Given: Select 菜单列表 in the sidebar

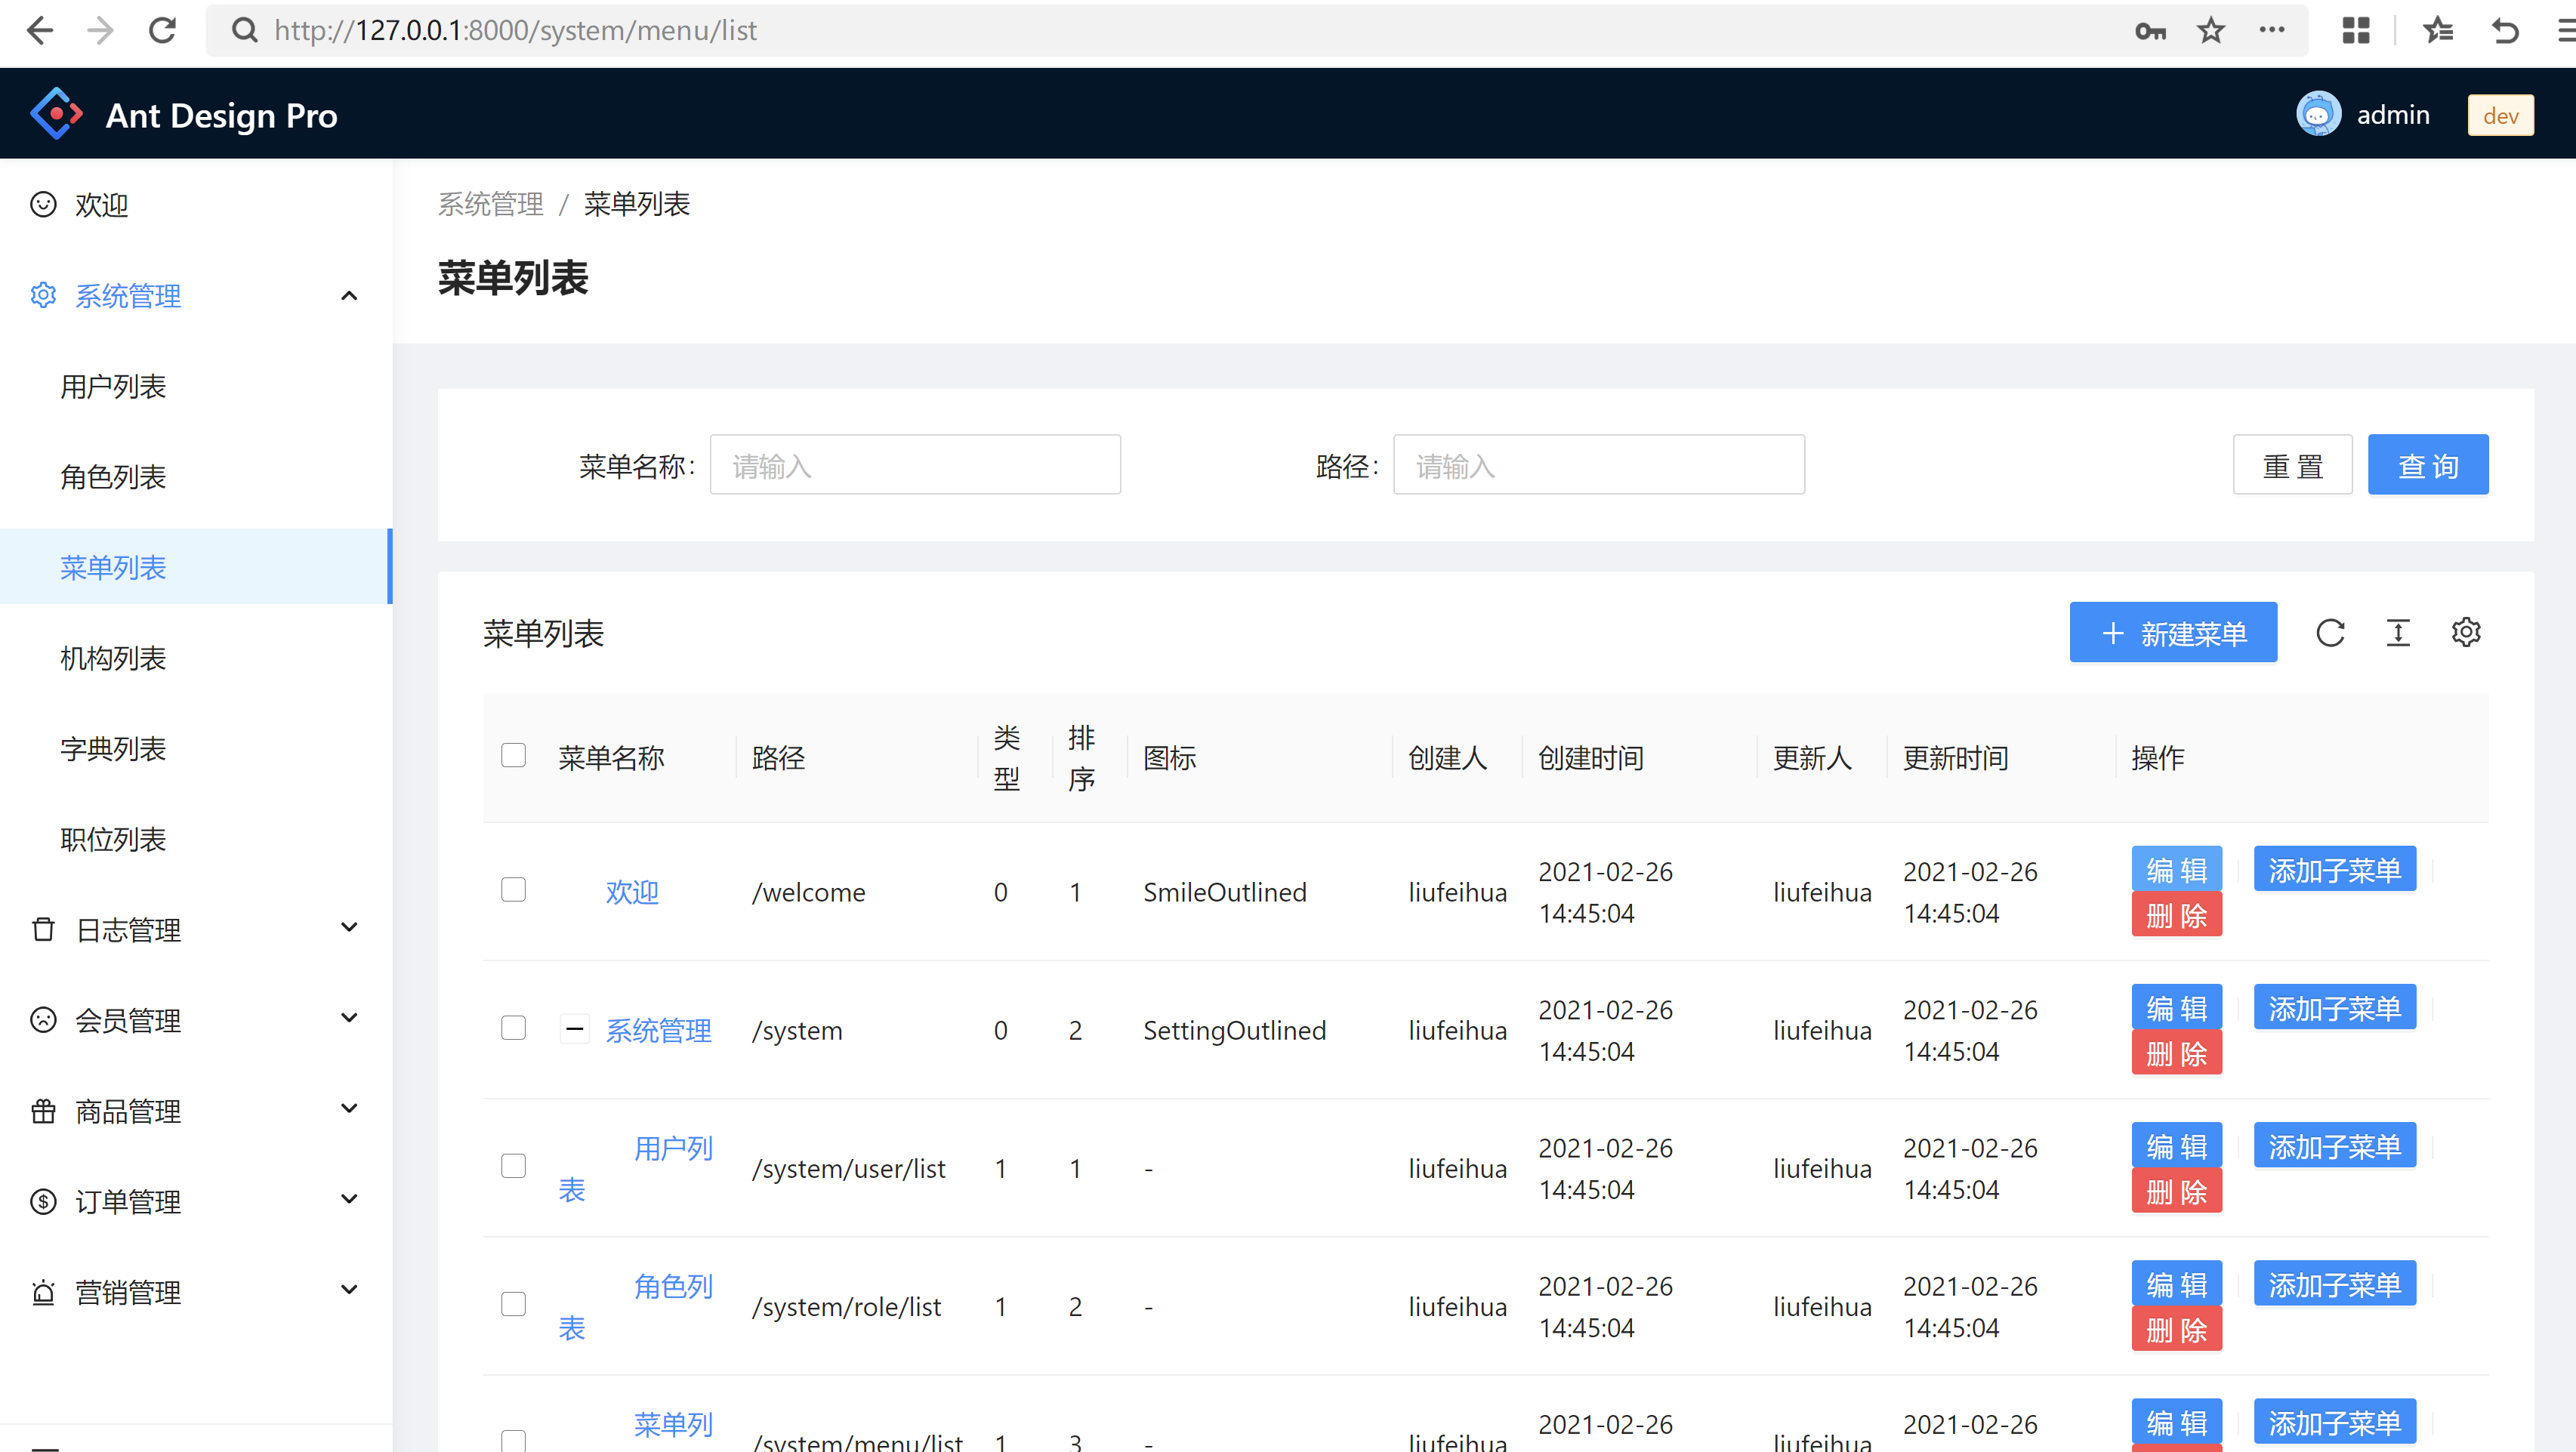Looking at the screenshot, I should click(196, 567).
